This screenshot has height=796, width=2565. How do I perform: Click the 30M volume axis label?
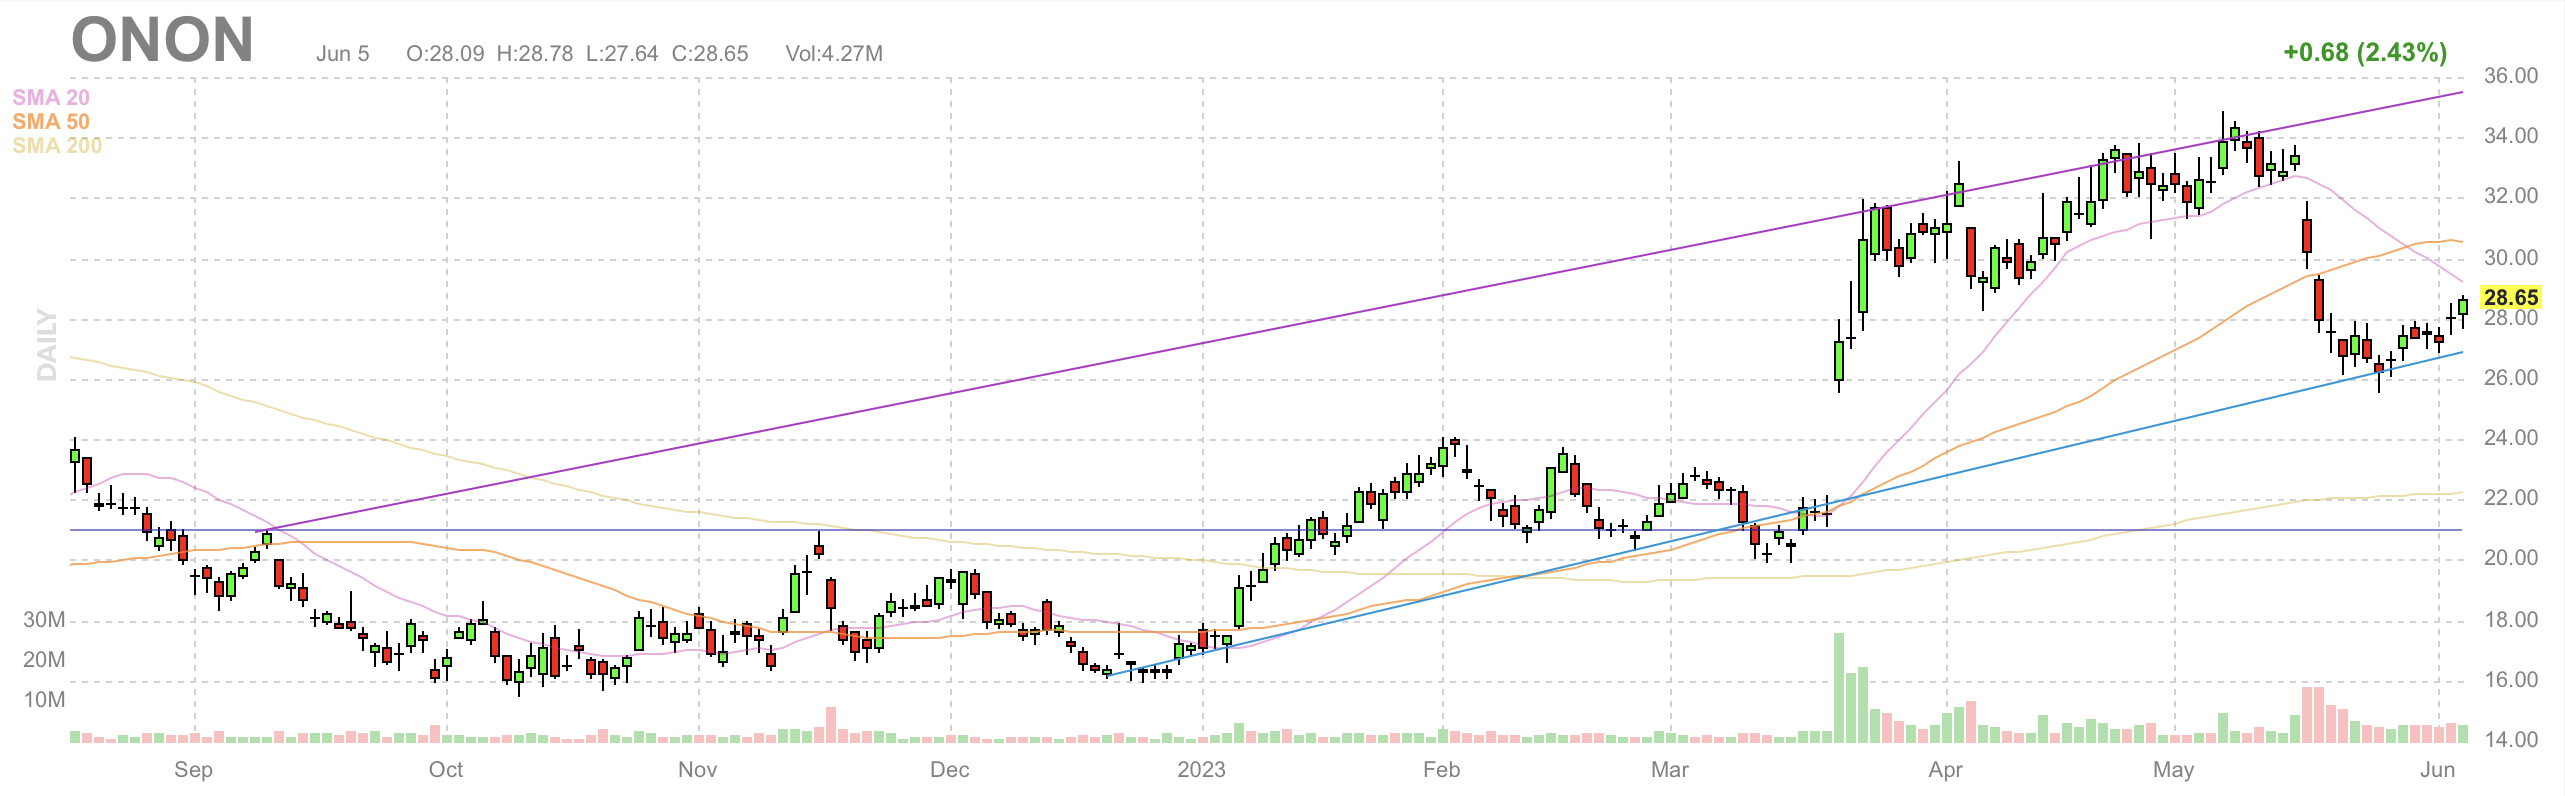click(44, 620)
